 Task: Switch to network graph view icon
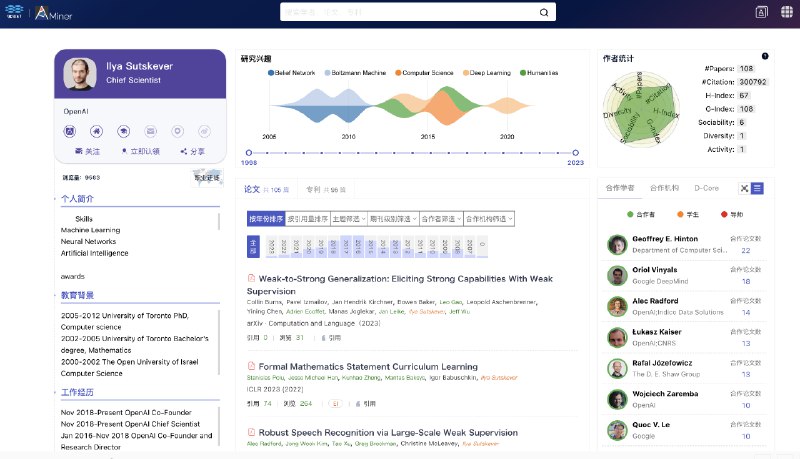[x=744, y=188]
